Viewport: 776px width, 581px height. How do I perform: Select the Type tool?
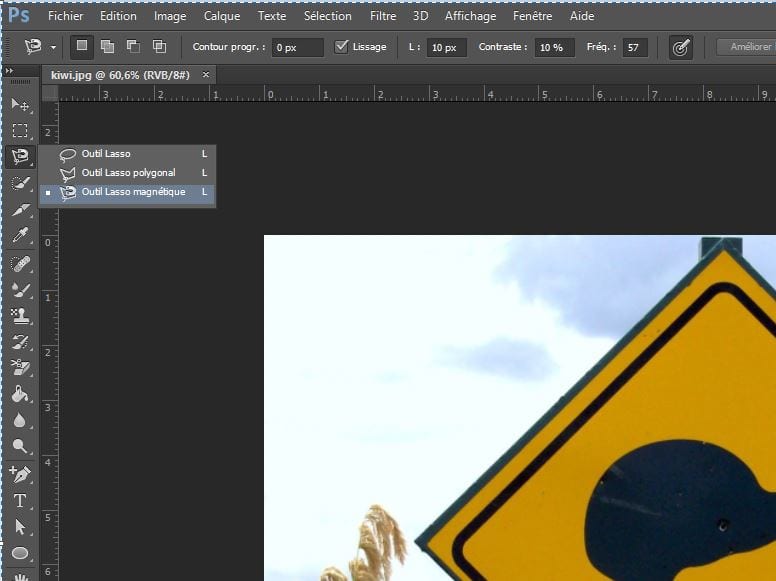click(20, 501)
